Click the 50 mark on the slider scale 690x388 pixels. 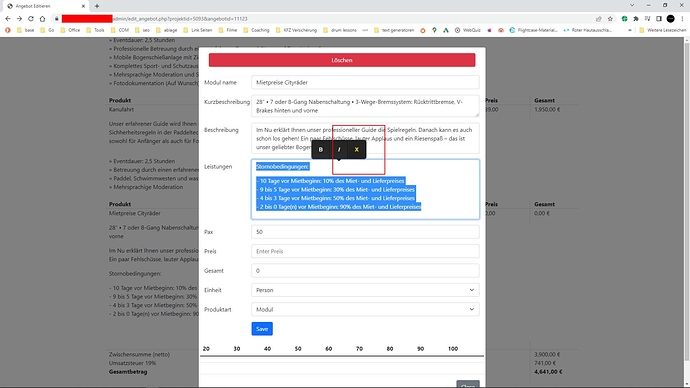[298, 348]
